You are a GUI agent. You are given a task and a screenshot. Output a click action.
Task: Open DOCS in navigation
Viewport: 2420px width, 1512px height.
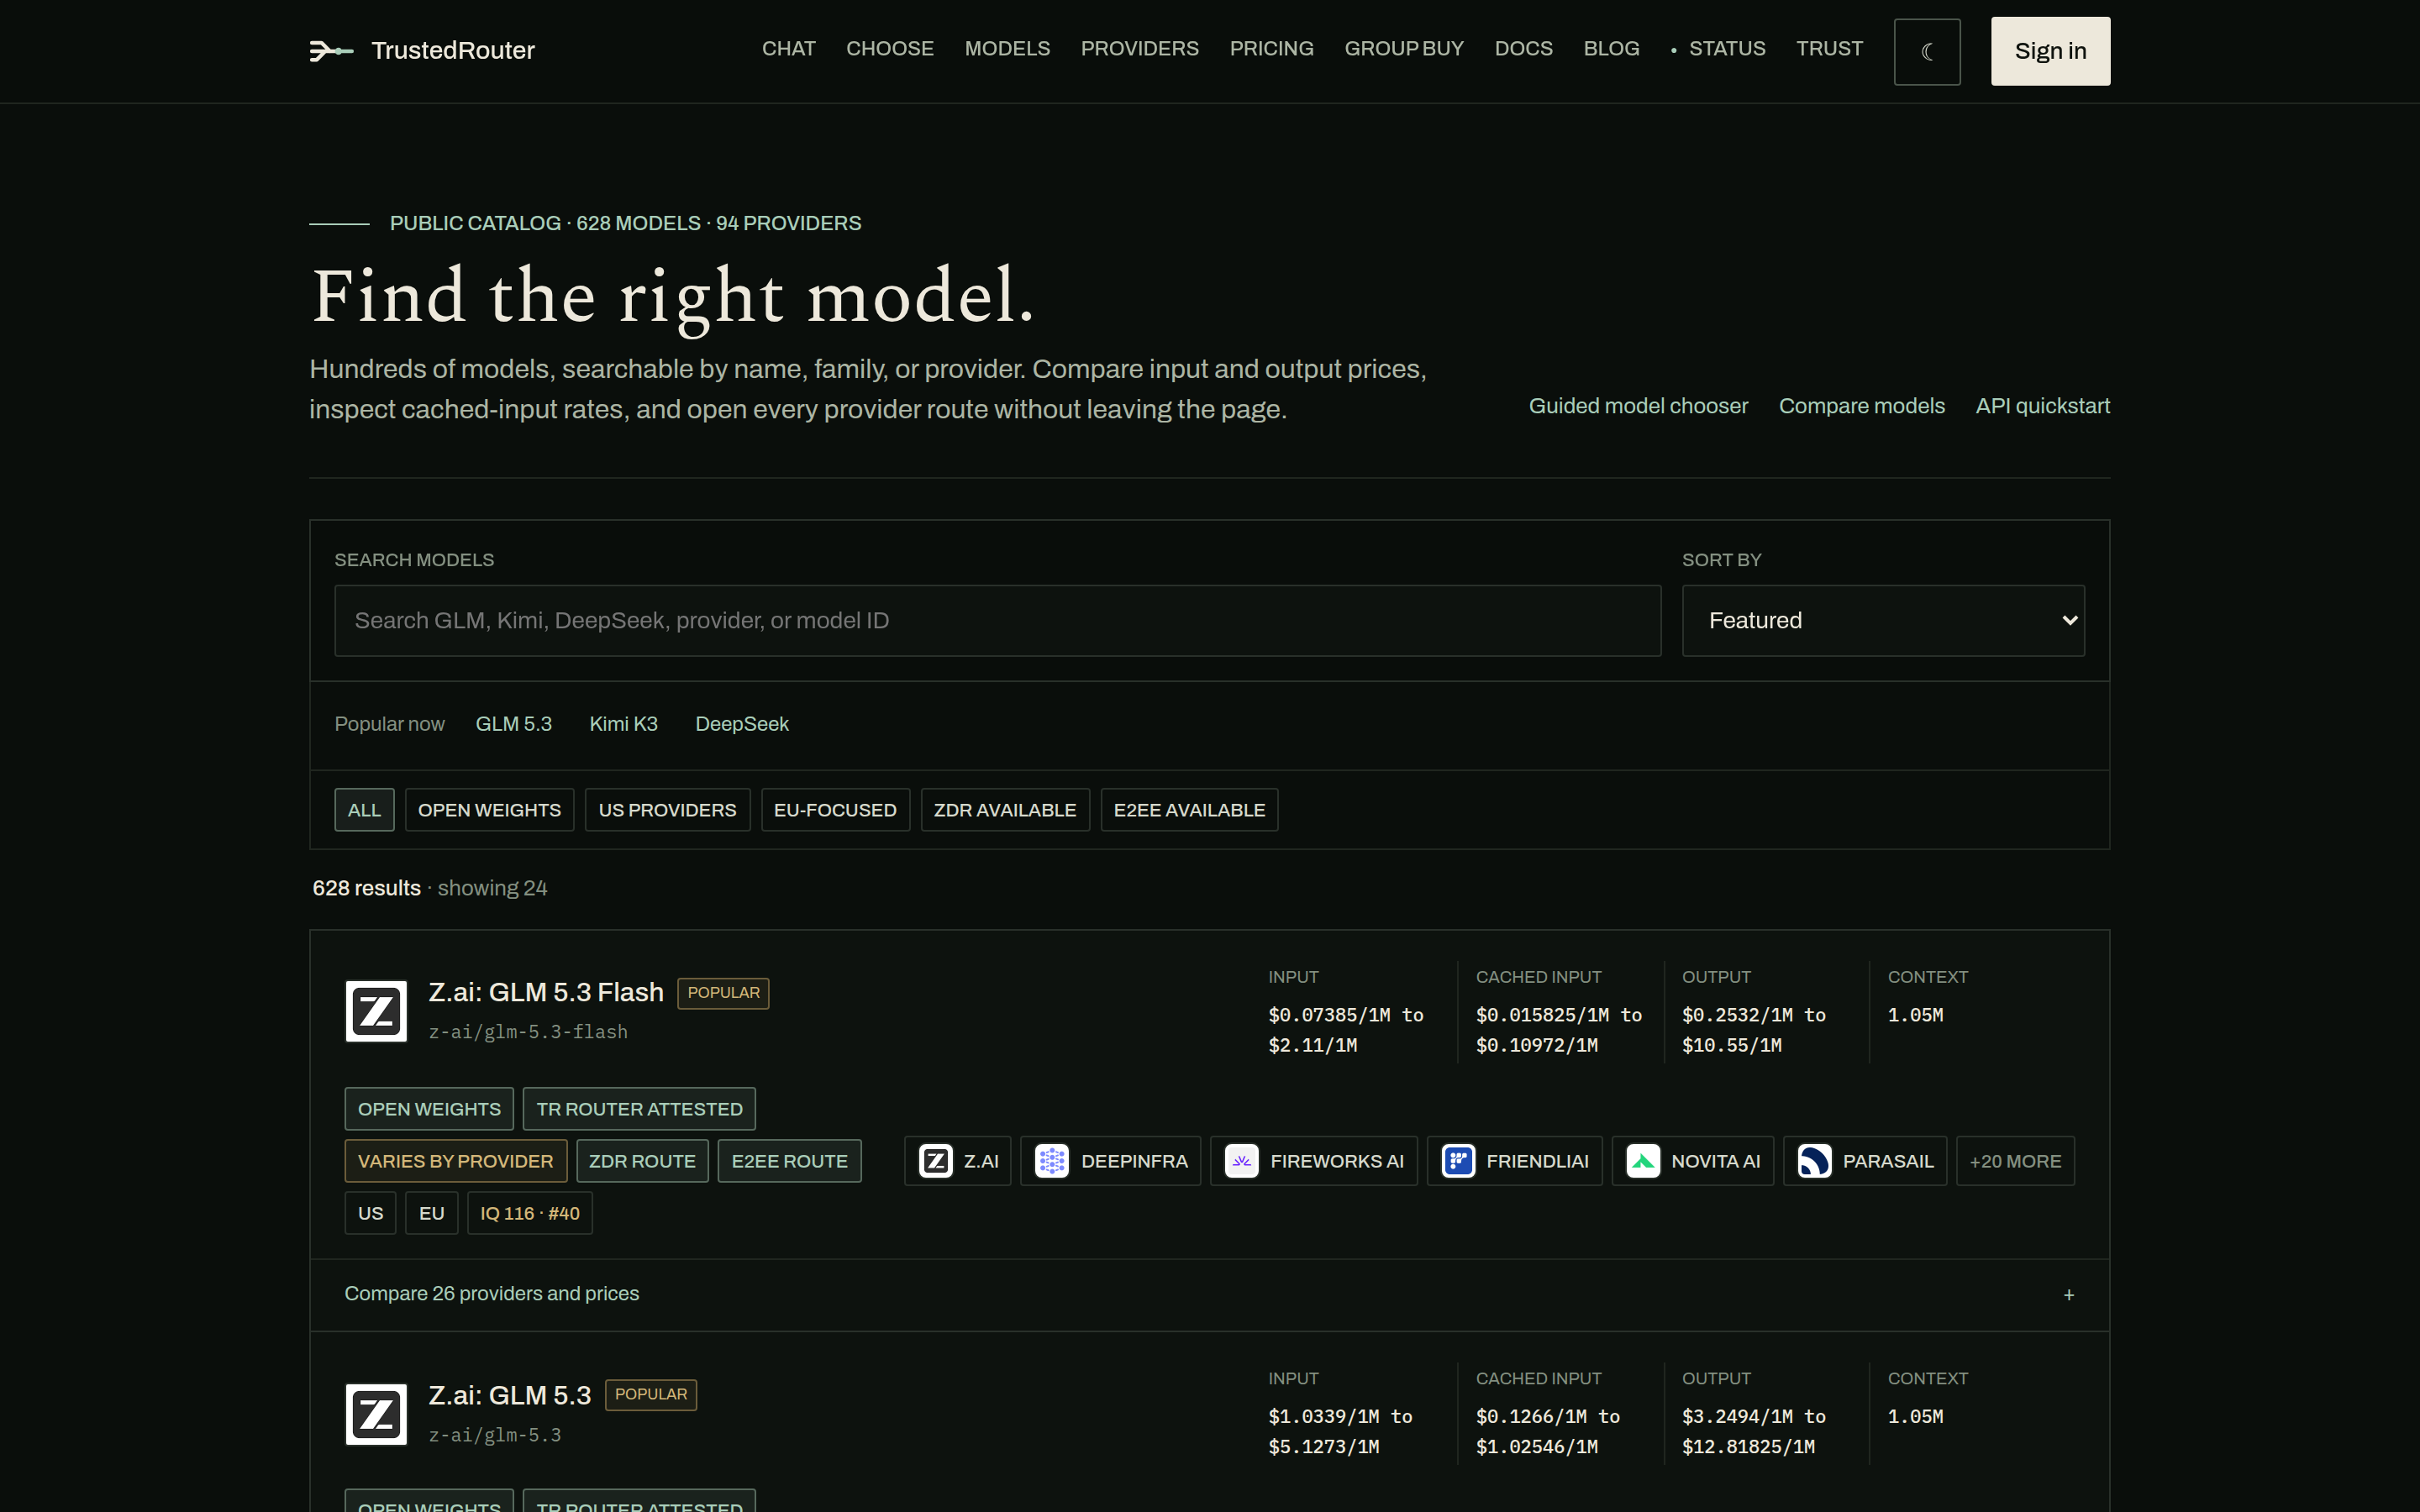(1523, 49)
